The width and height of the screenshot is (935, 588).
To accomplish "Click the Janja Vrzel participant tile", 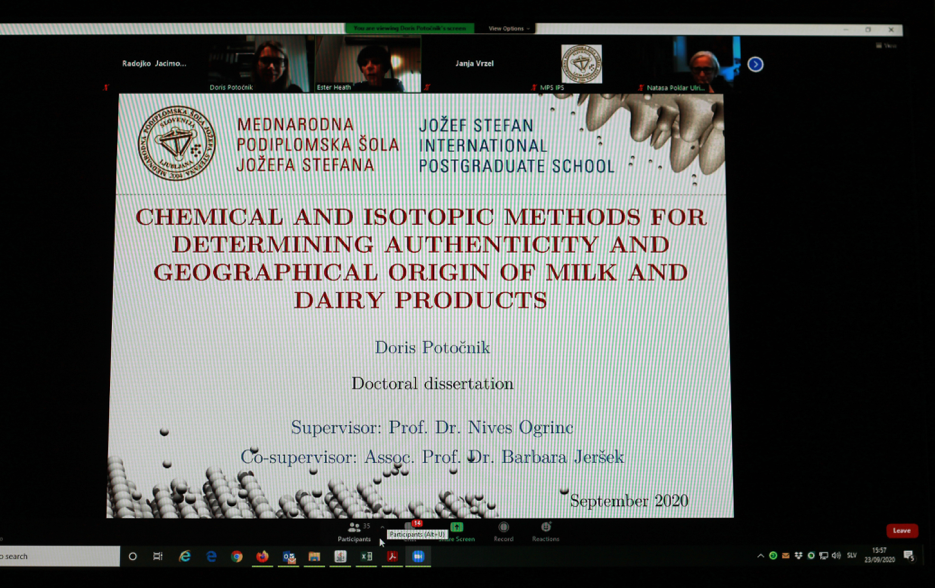I will pos(475,65).
